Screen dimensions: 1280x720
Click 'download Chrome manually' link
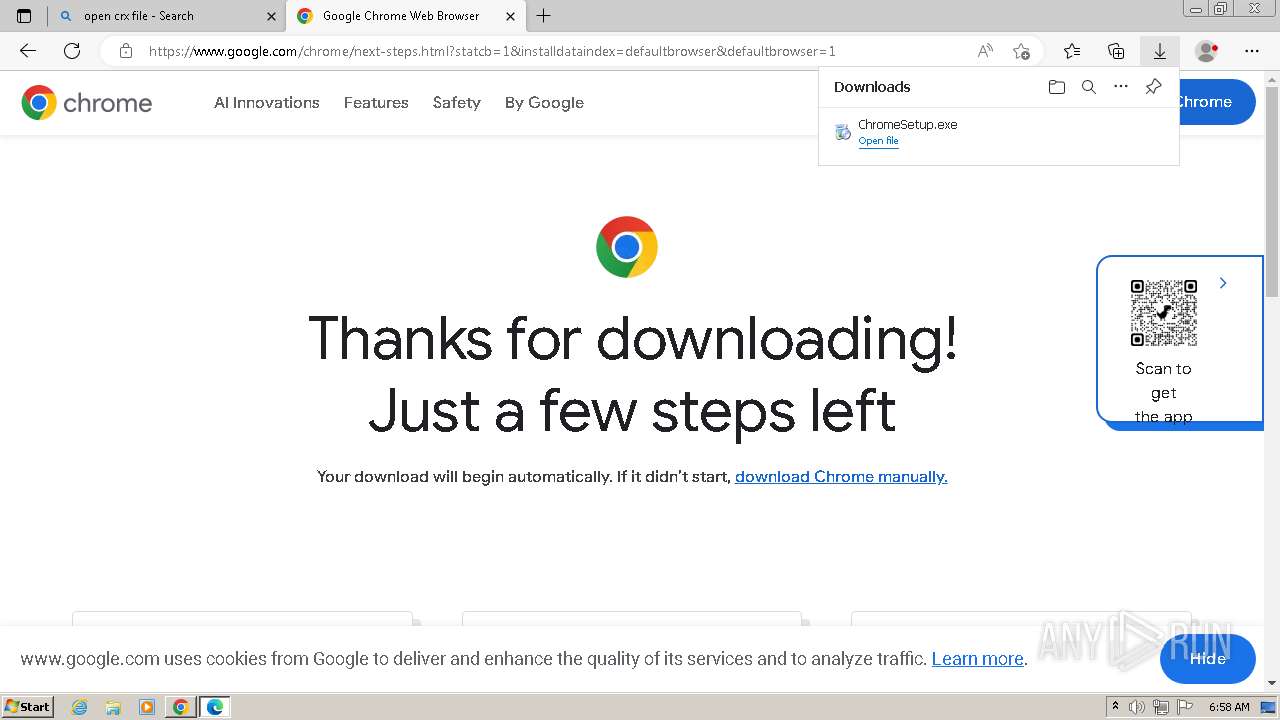tap(841, 477)
